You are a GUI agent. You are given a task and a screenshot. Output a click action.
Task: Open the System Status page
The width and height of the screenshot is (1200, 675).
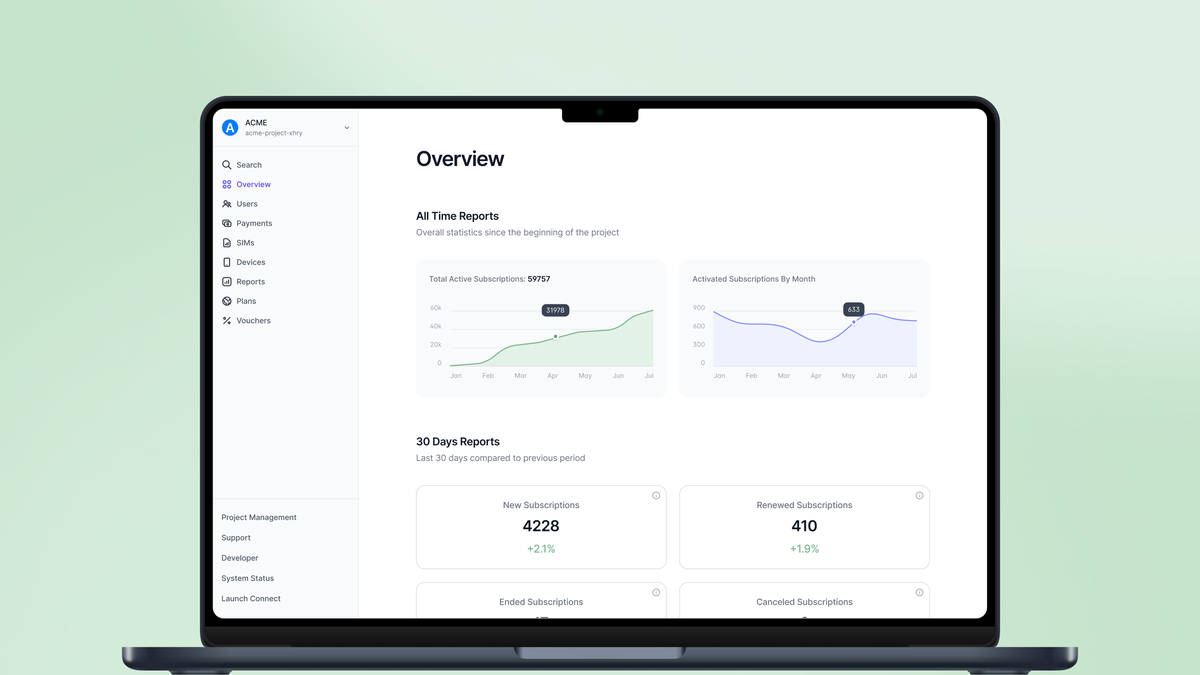point(247,578)
